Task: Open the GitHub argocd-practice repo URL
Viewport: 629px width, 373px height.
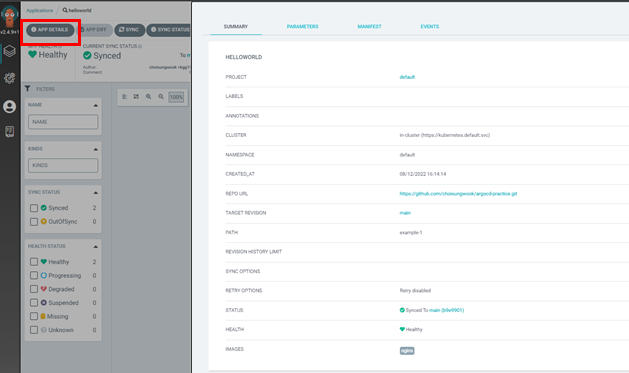Action: 458,194
